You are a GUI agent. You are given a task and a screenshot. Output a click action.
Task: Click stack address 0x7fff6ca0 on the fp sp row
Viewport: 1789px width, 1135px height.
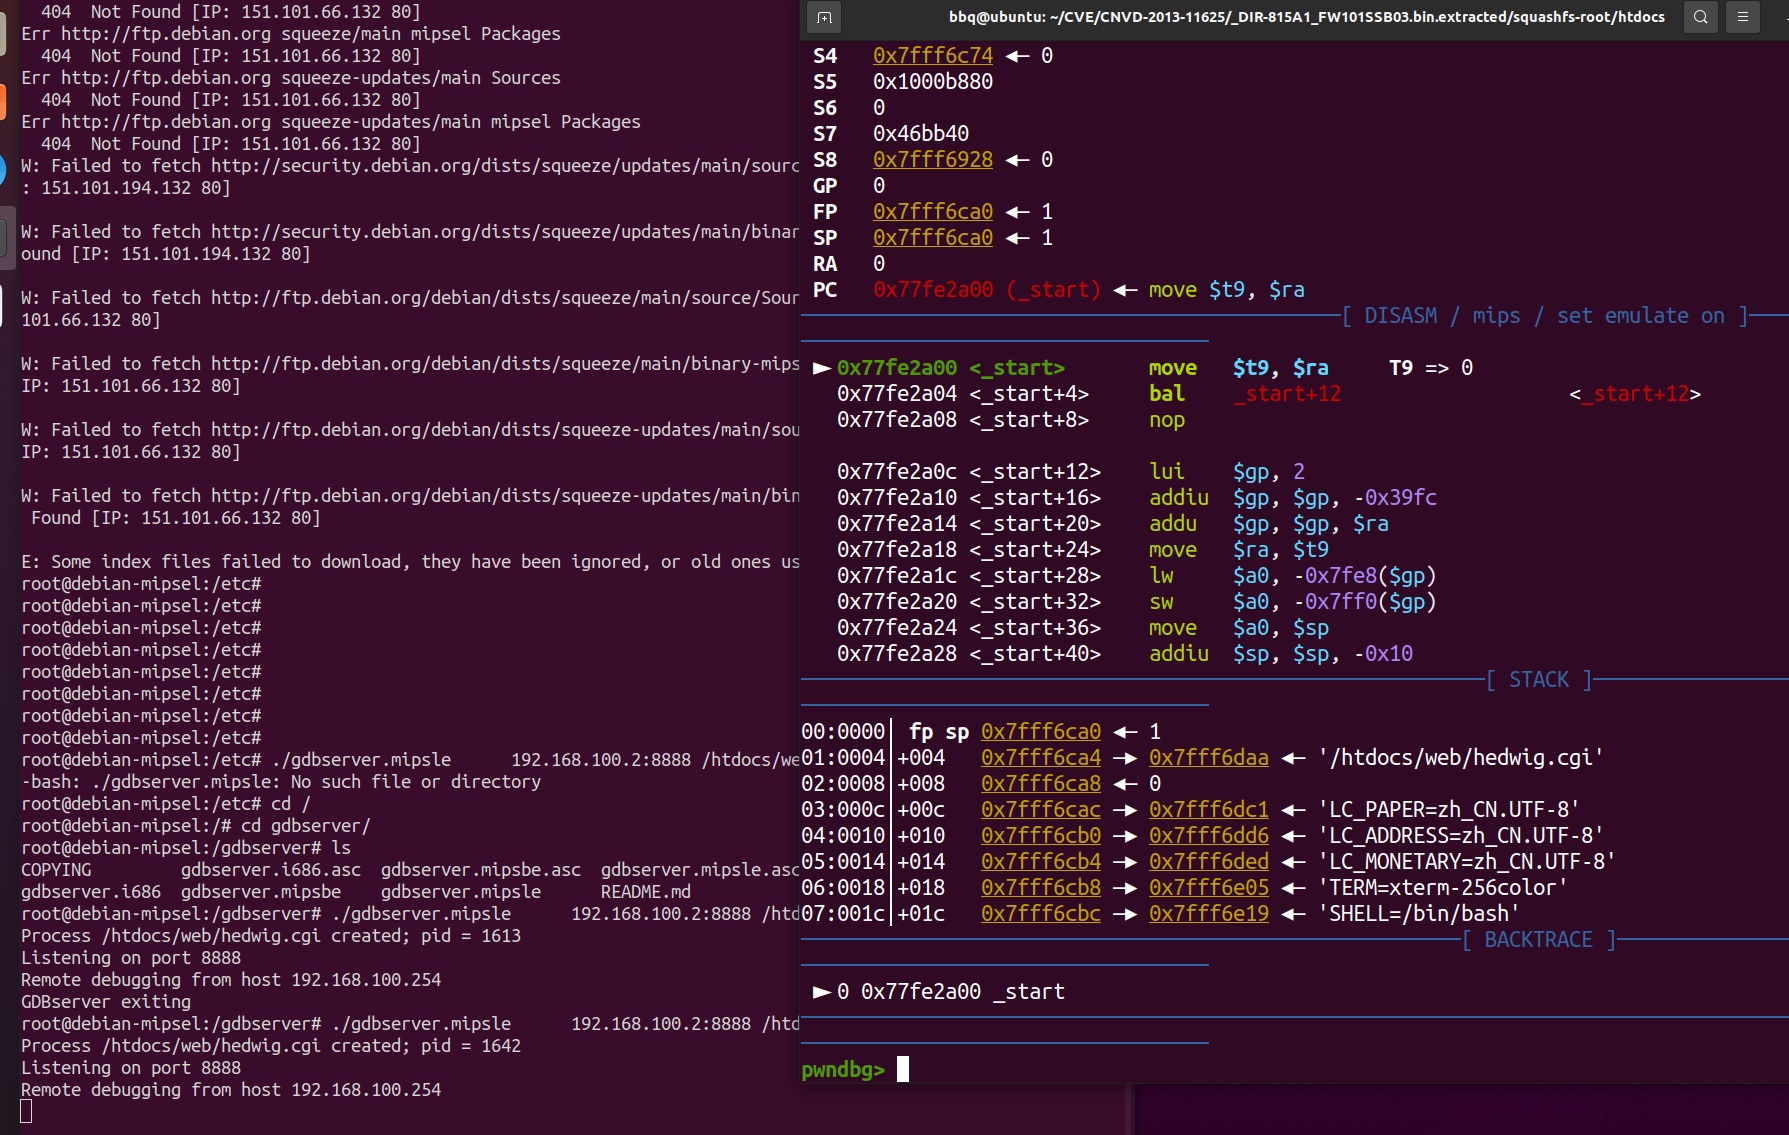[x=1041, y=732]
